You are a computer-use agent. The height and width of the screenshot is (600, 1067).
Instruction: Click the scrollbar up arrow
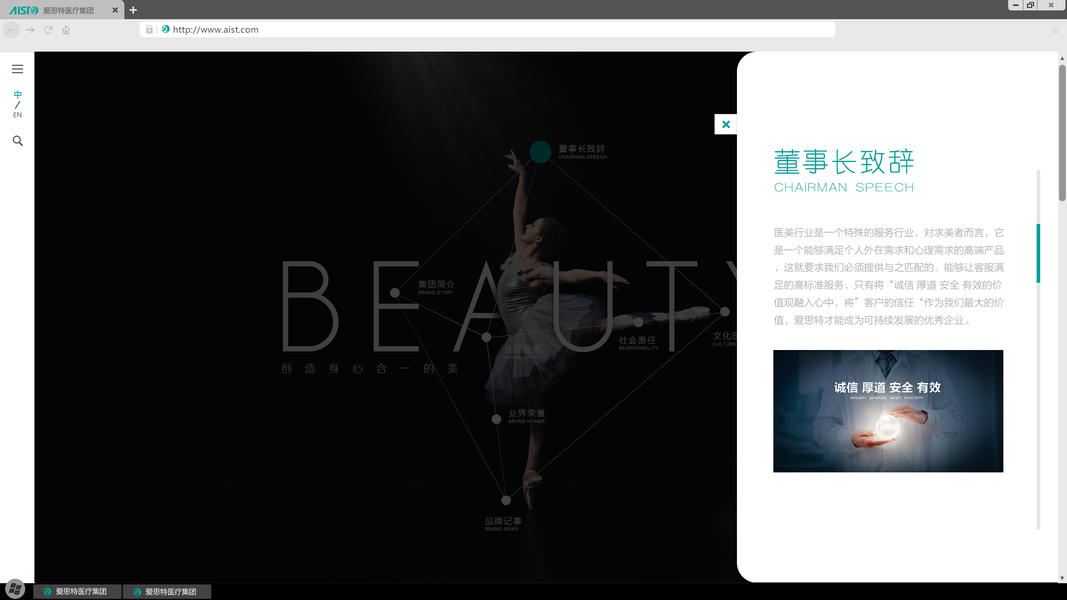pos(1062,59)
